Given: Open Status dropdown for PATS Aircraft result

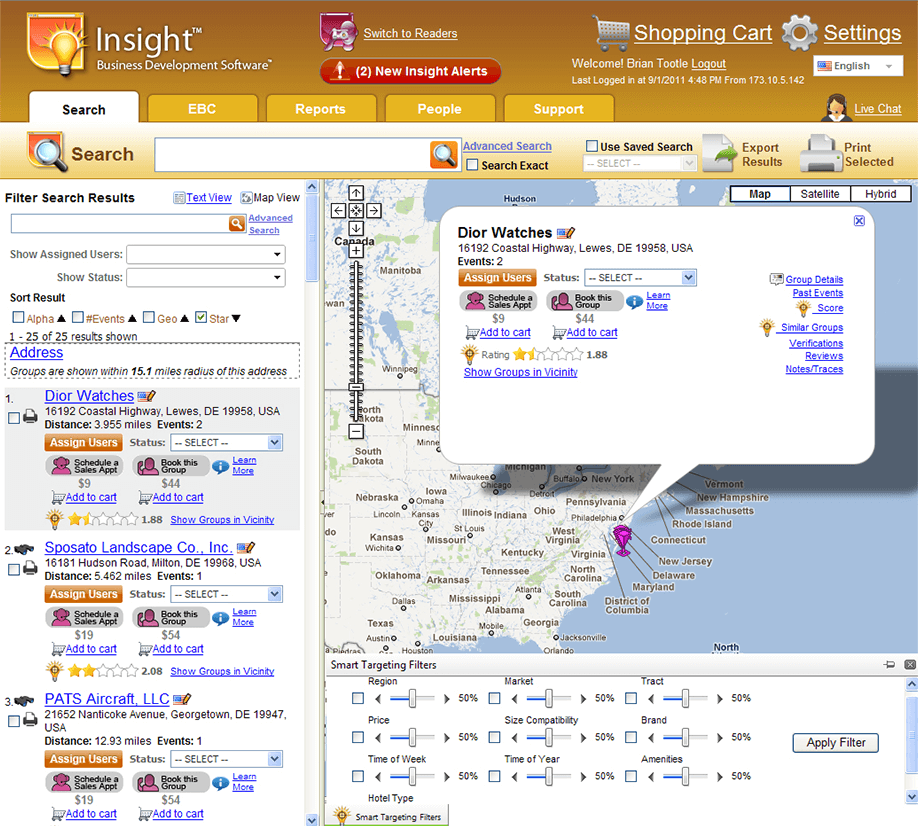Looking at the screenshot, I should coord(227,759).
